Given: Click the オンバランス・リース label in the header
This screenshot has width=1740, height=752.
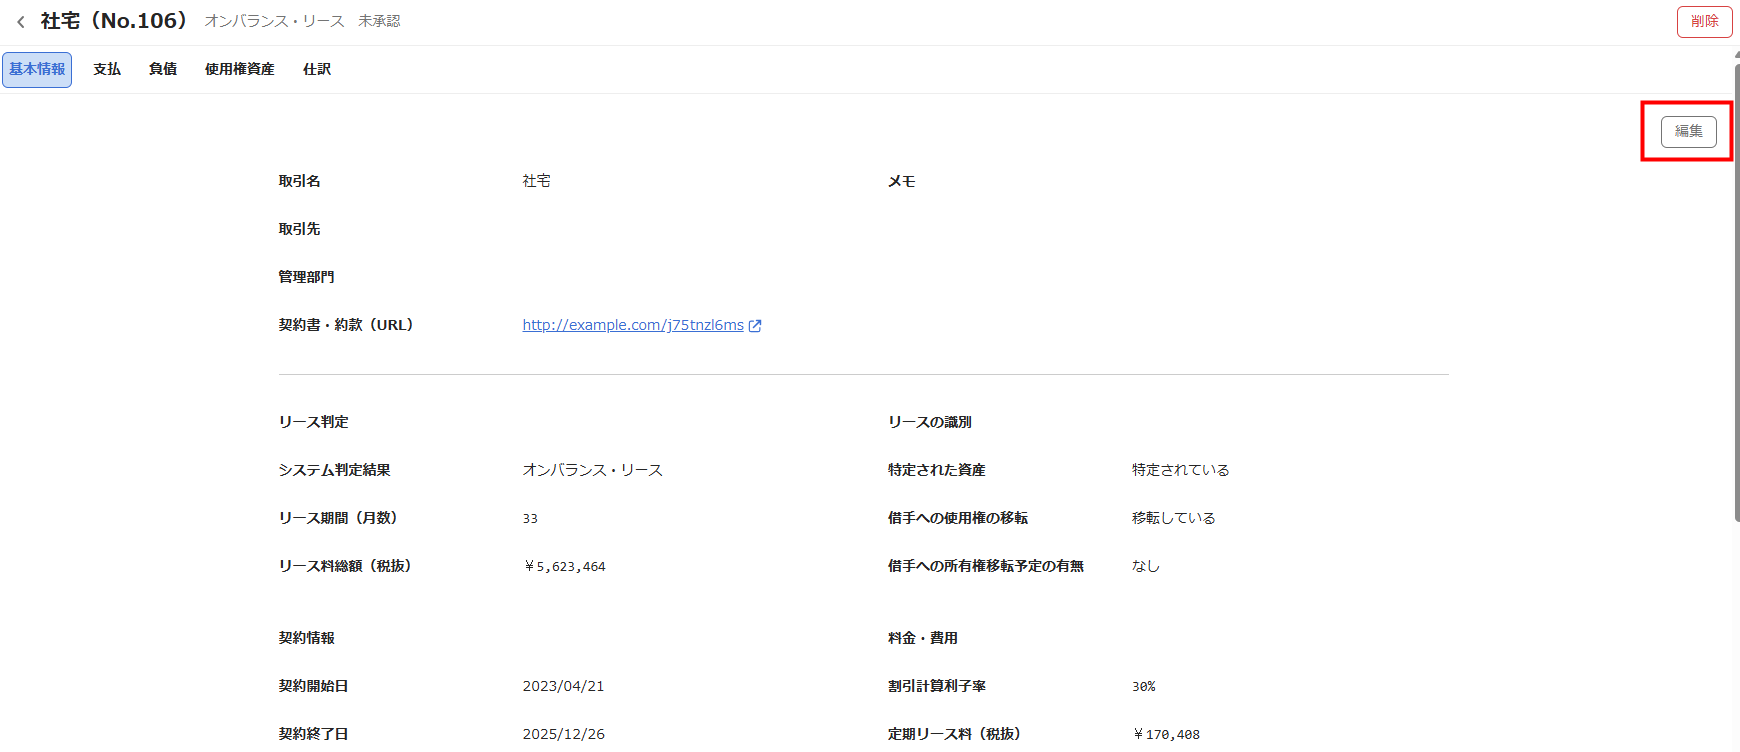Looking at the screenshot, I should tap(274, 21).
